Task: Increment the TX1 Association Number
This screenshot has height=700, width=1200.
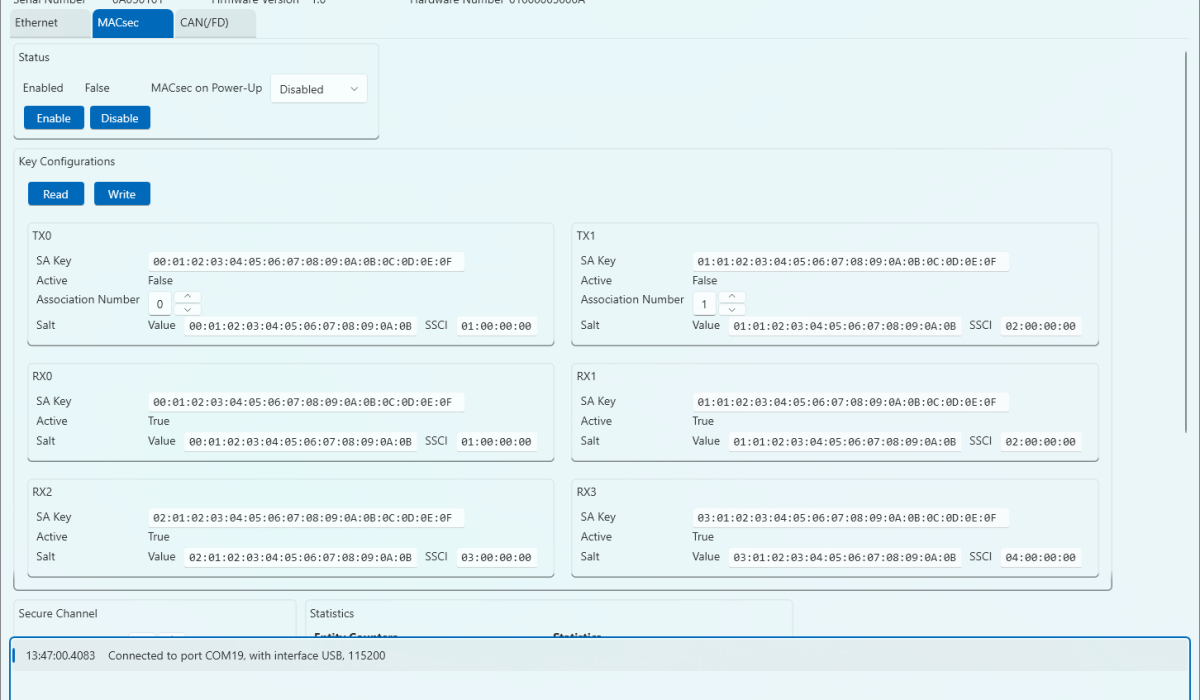Action: point(732,297)
